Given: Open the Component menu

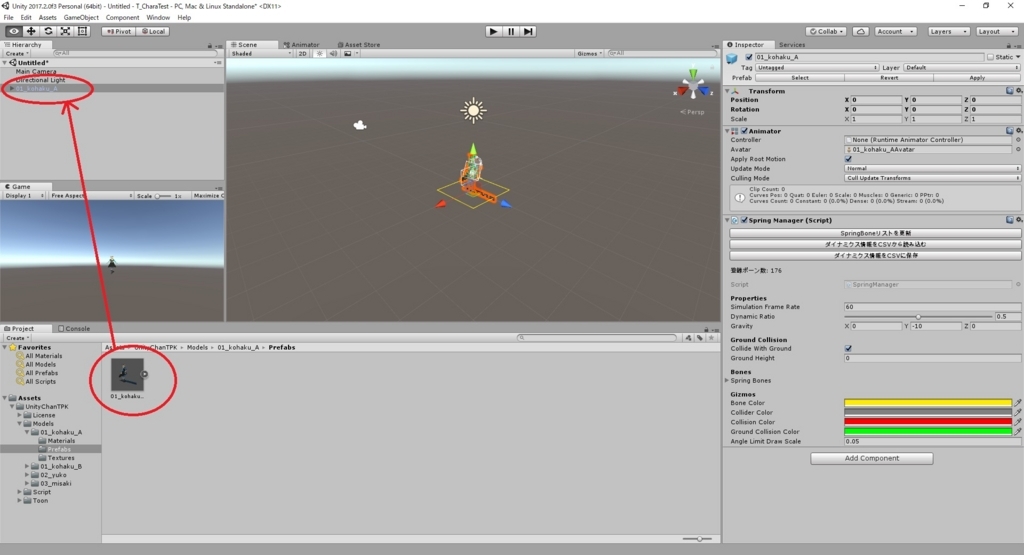Looking at the screenshot, I should 122,18.
